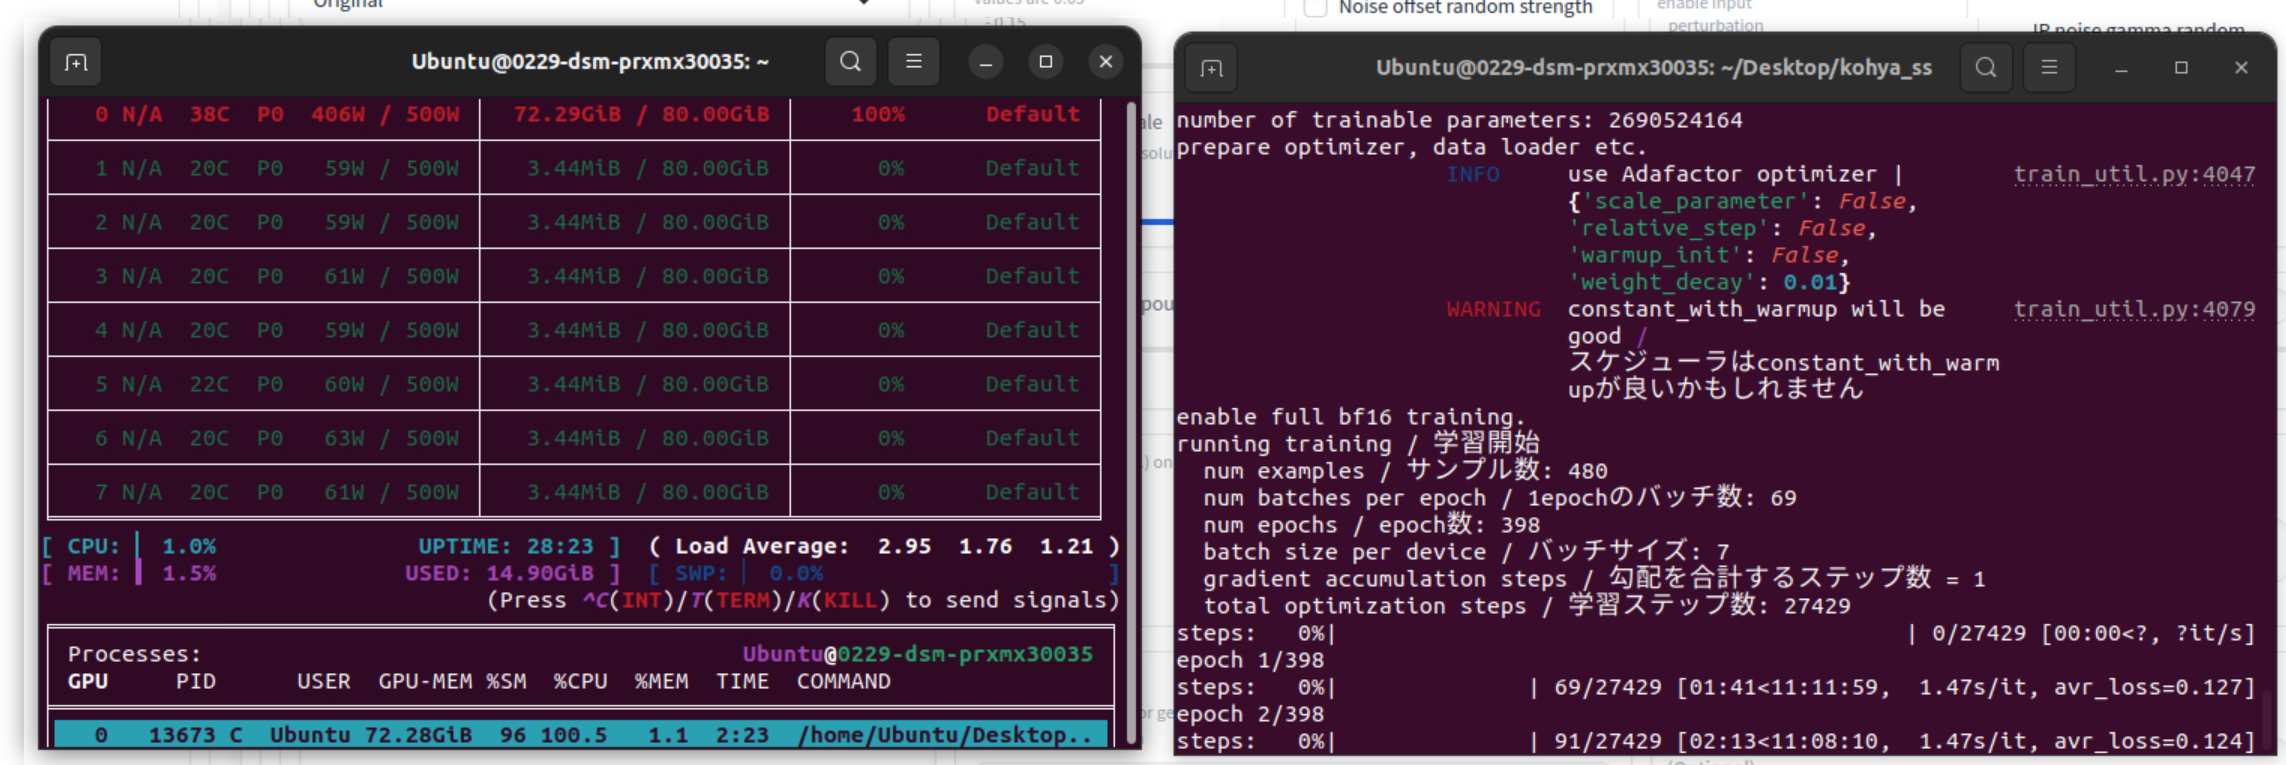The width and height of the screenshot is (2286, 765).
Task: Click the WARNING label in the kohya_ss log
Action: [x=1493, y=309]
